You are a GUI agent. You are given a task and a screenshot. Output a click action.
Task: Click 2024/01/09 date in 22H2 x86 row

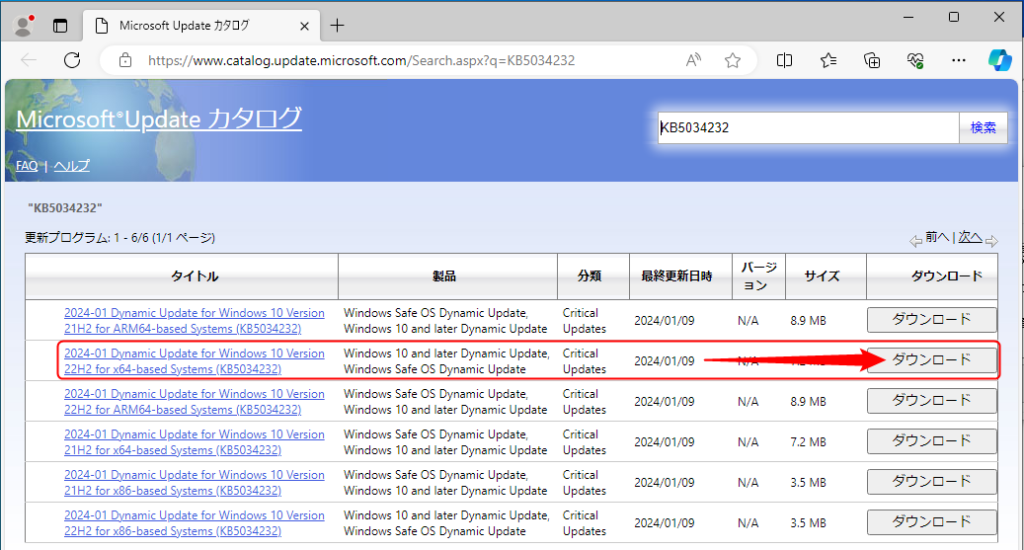664,523
